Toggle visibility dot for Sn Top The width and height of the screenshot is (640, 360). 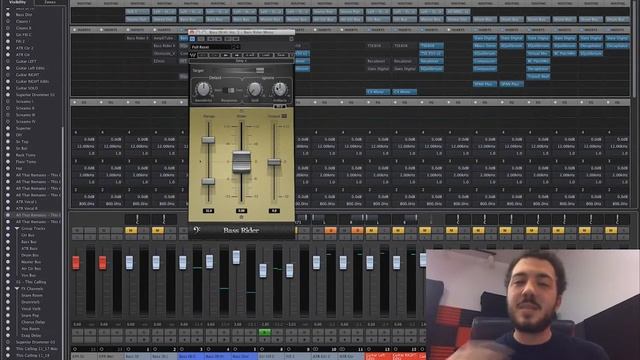(8, 142)
